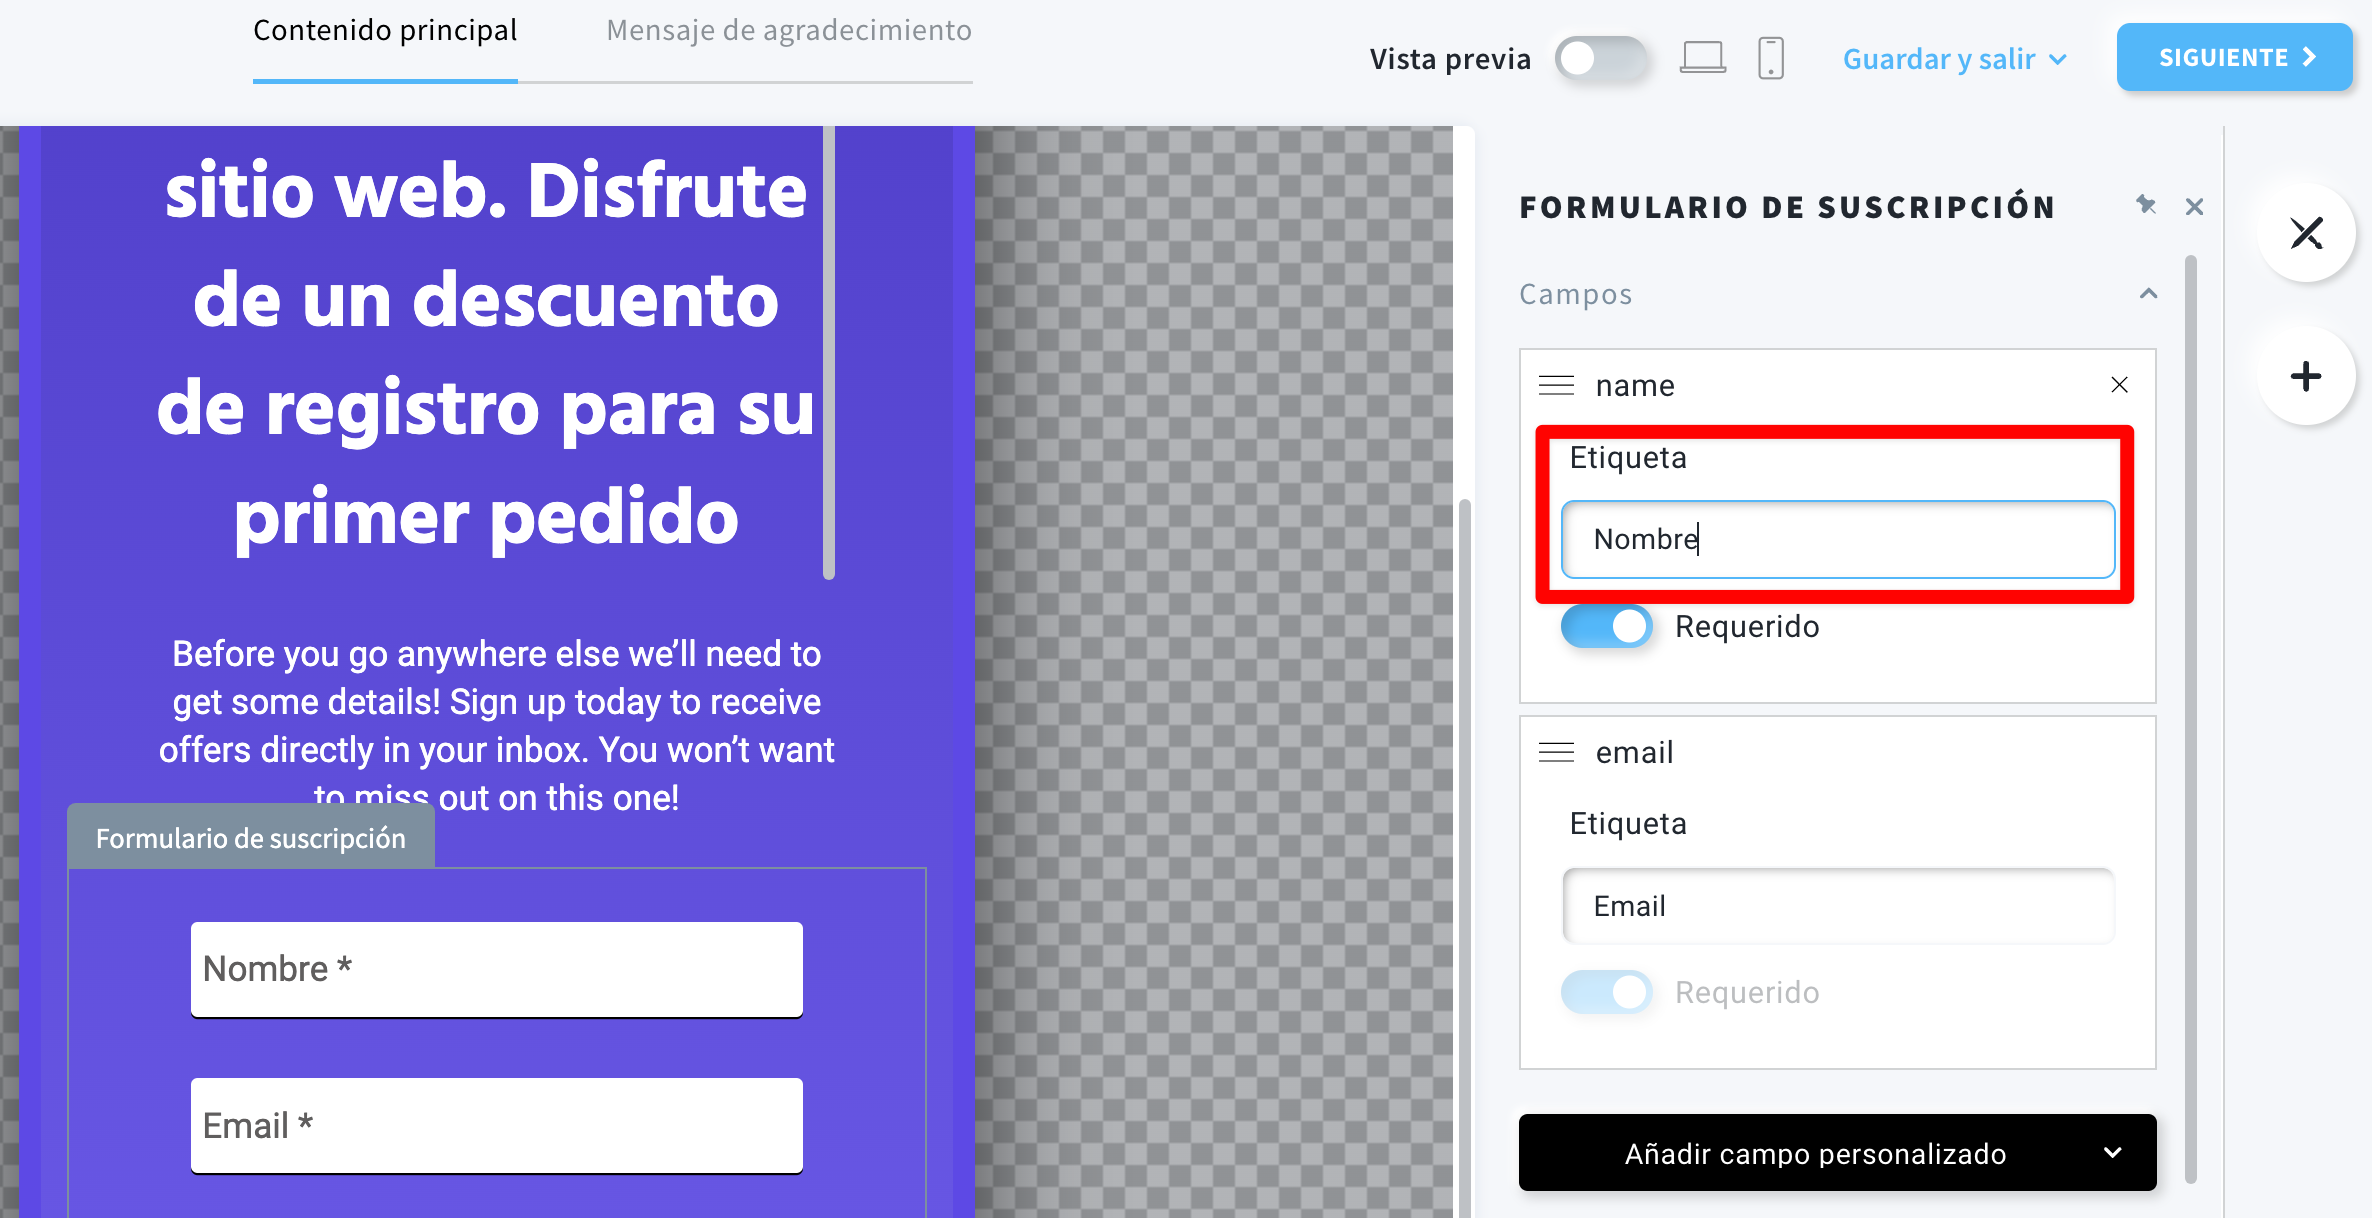The height and width of the screenshot is (1218, 2372).
Task: Select the Formulario de suscripción block label
Action: pyautogui.click(x=251, y=837)
